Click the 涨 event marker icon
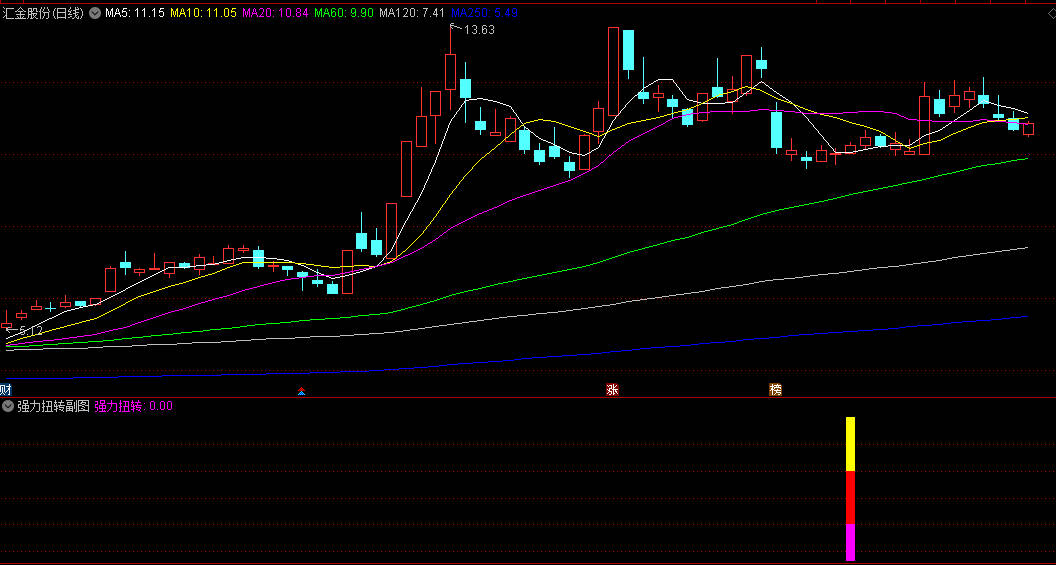The image size is (1056, 565). pos(612,389)
